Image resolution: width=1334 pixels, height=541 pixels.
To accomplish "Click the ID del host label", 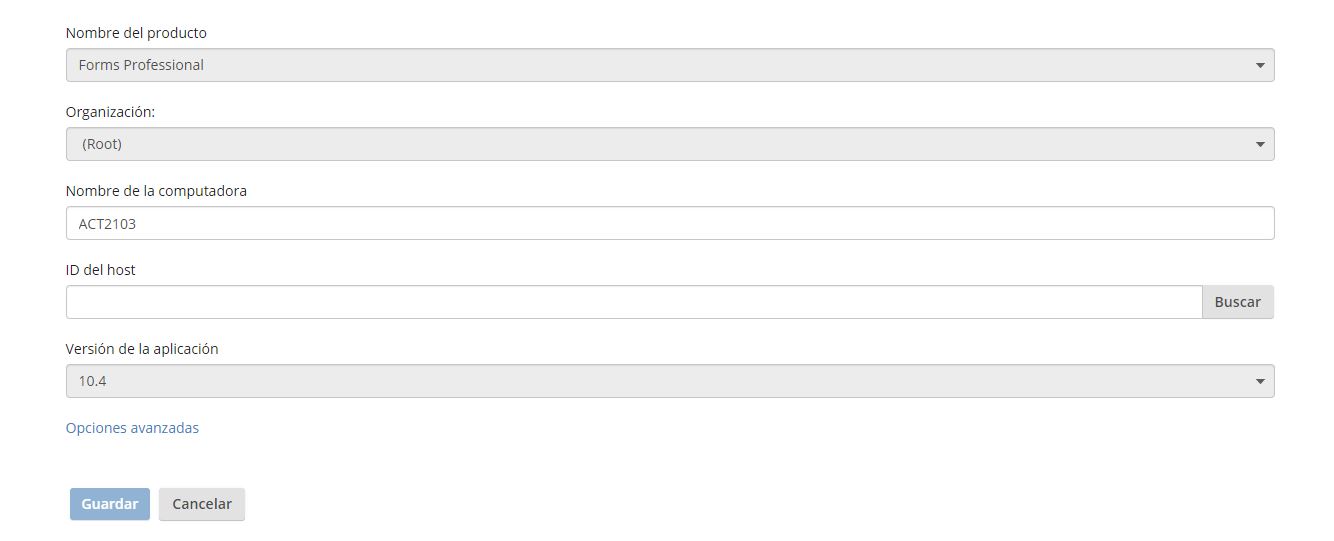I will [100, 270].
